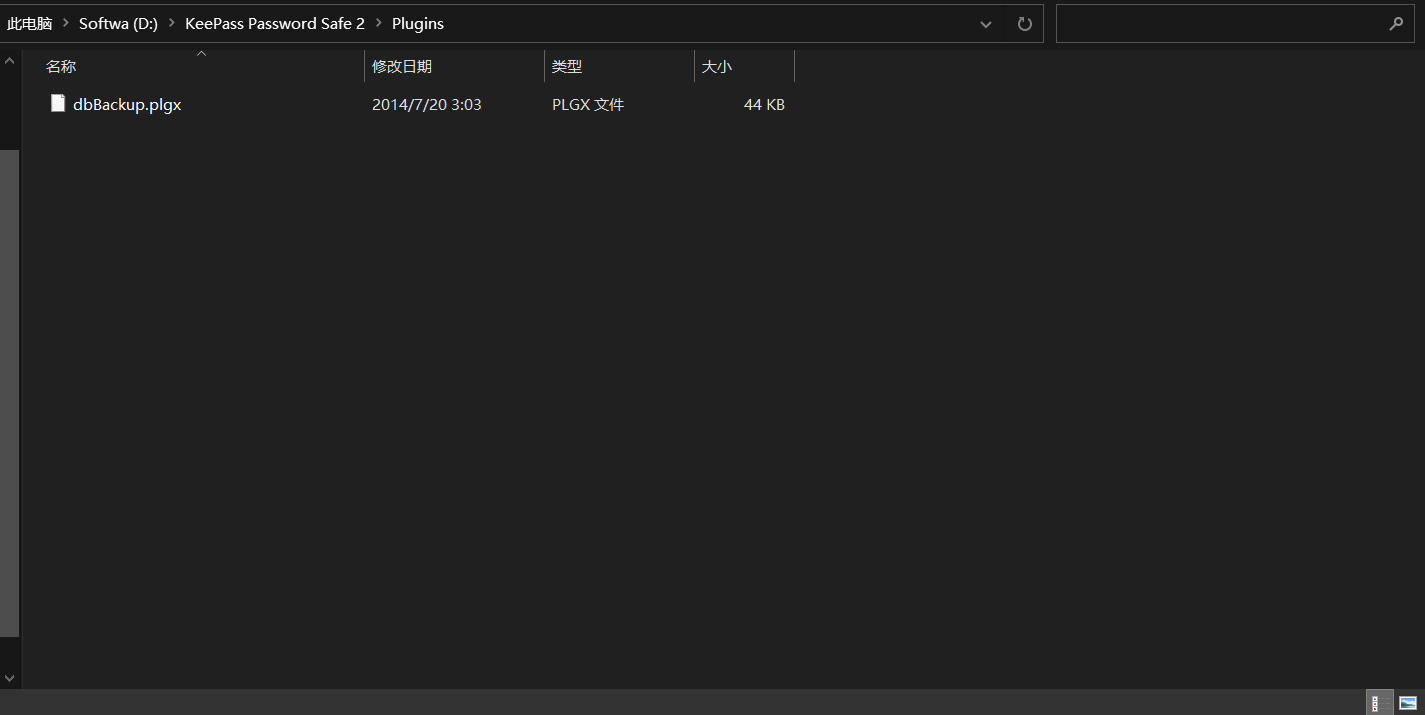The height and width of the screenshot is (715, 1425).
Task: Expand chevron after Softwa (D:) breadcrumb
Action: click(172, 24)
